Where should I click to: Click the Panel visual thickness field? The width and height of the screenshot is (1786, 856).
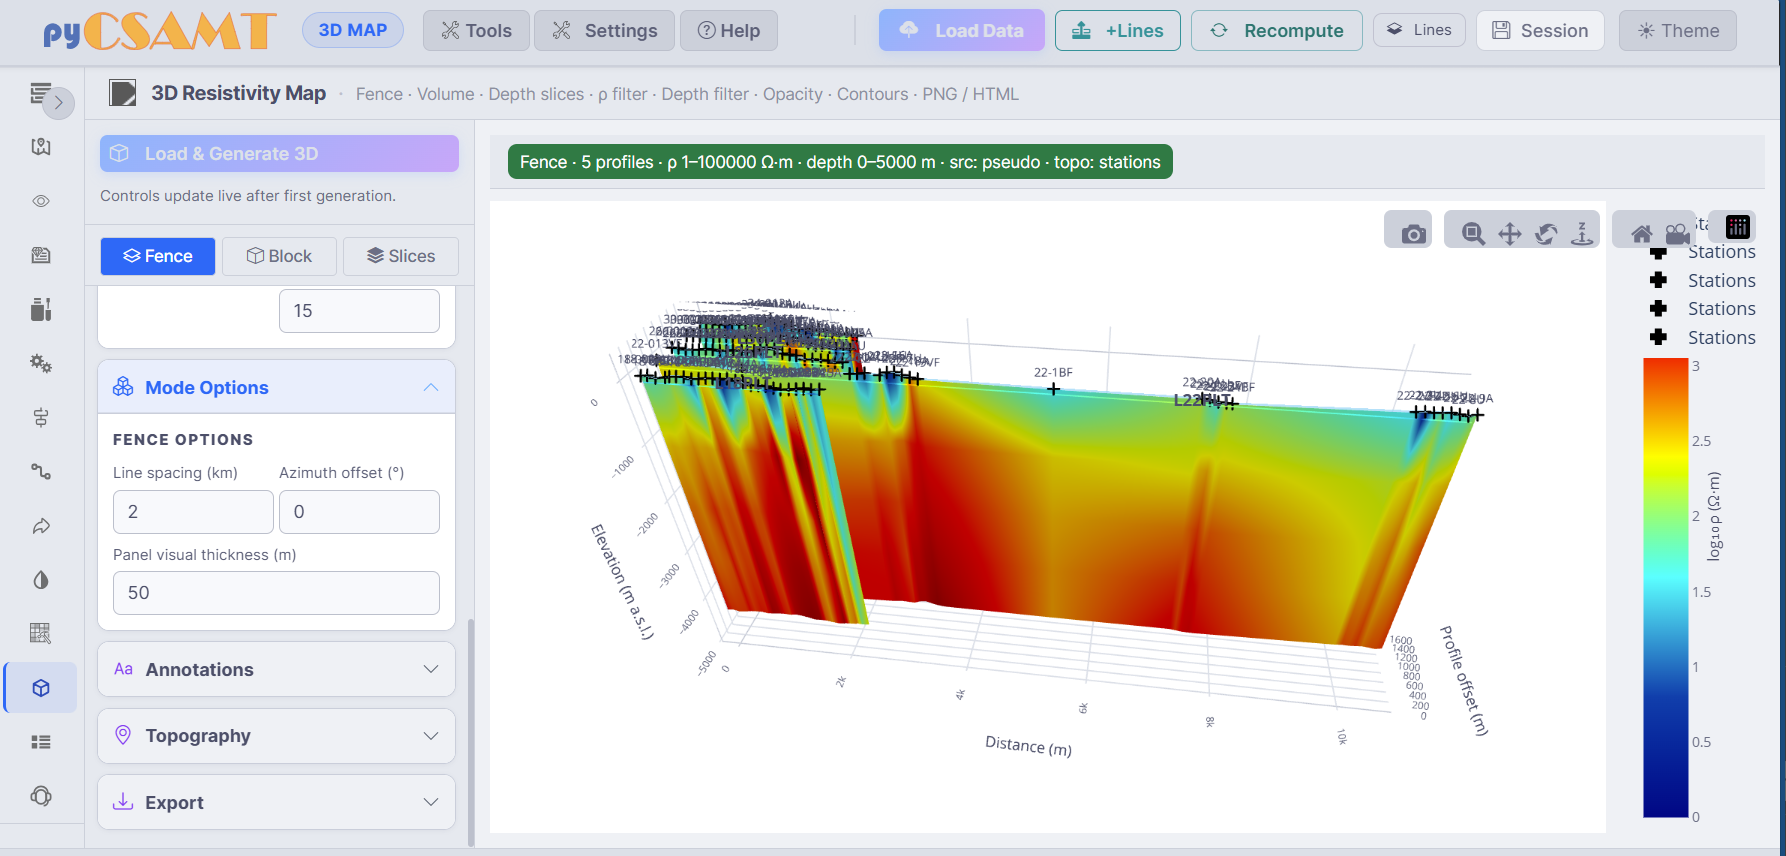[x=276, y=593]
